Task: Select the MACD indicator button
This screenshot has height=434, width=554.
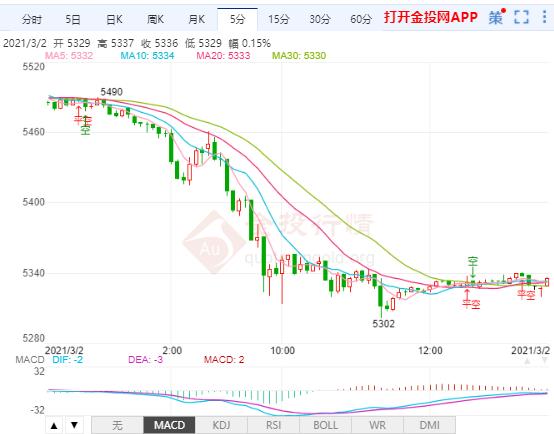Action: (x=169, y=425)
